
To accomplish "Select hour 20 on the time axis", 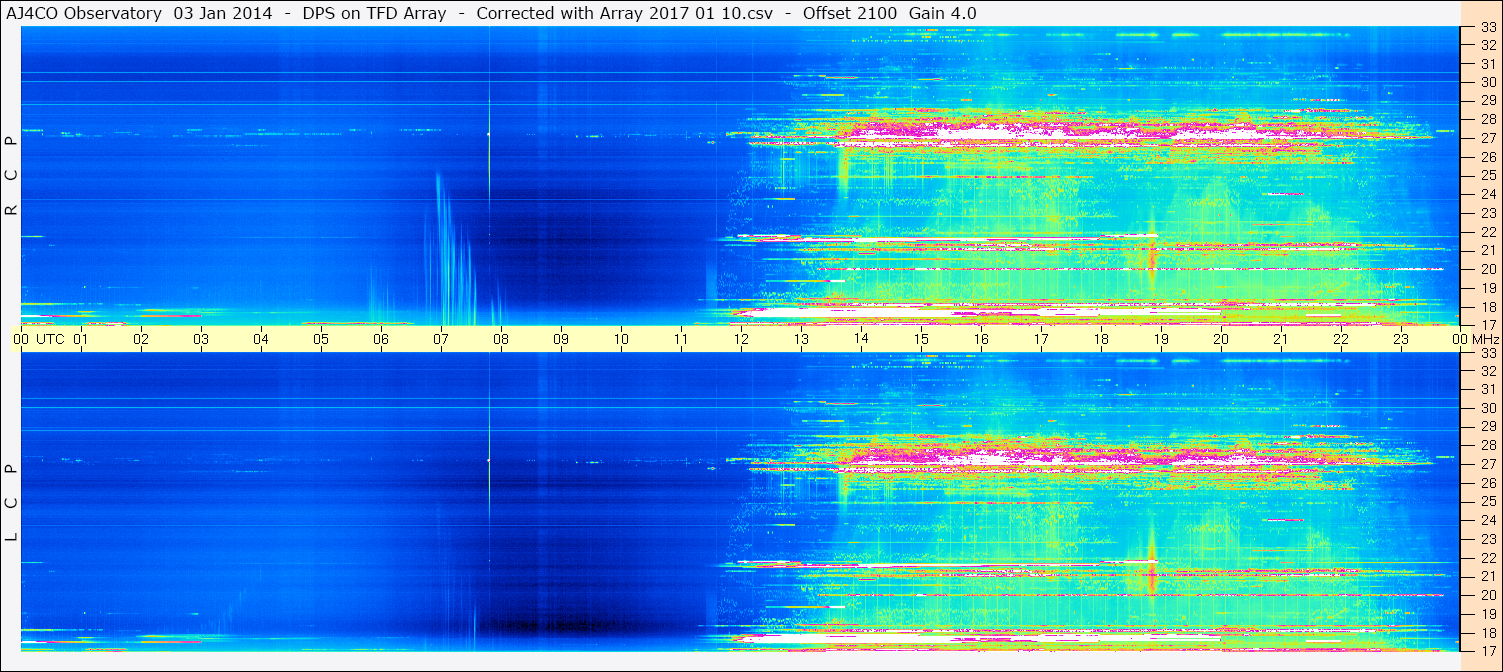I will (x=1221, y=339).
